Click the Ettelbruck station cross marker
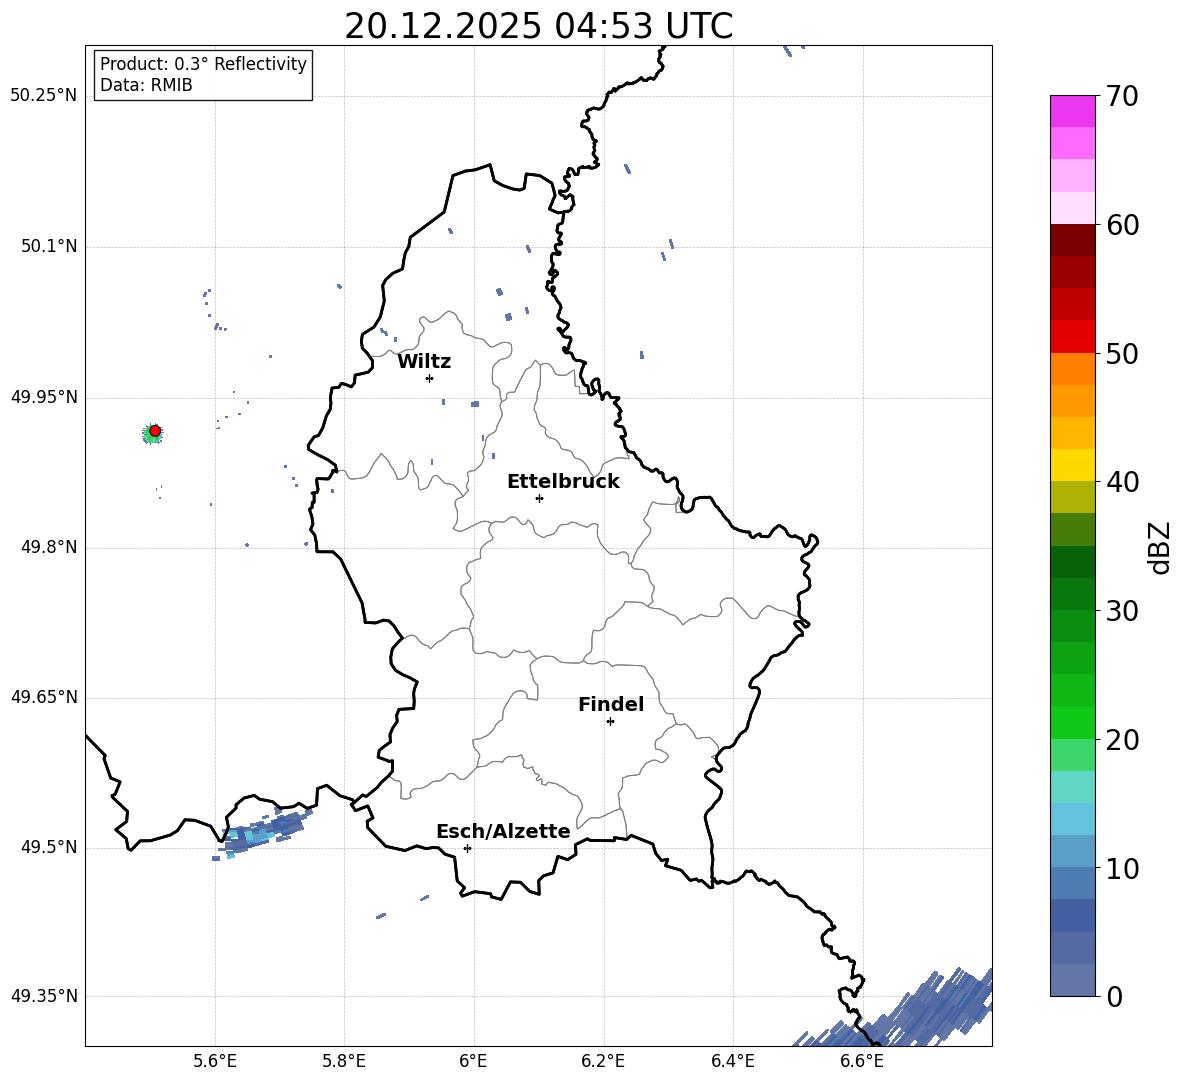Image resolution: width=1184 pixels, height=1081 pixels. coord(539,498)
